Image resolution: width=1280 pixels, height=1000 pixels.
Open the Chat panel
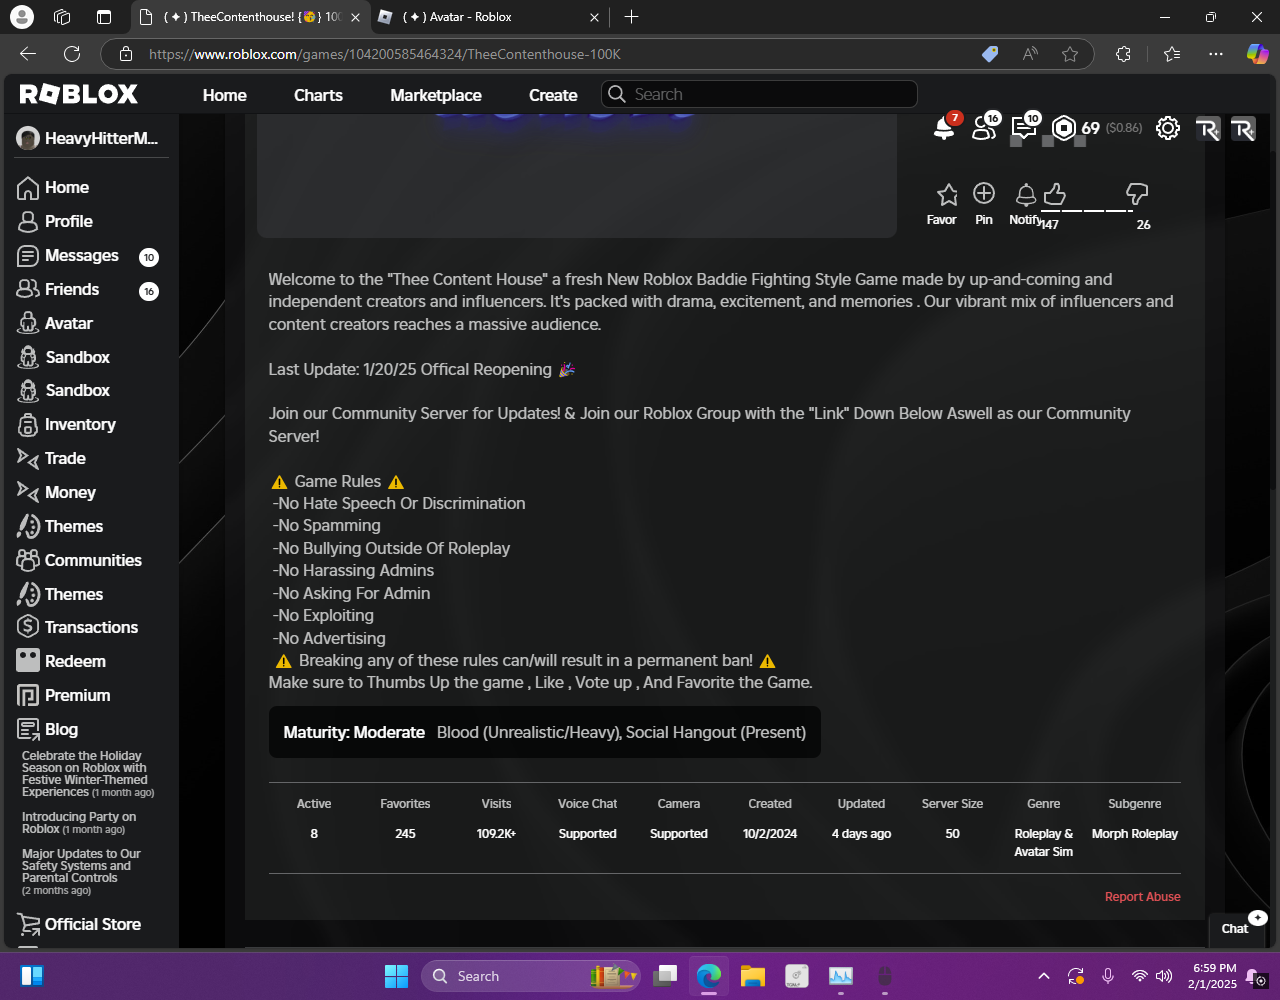[1235, 928]
